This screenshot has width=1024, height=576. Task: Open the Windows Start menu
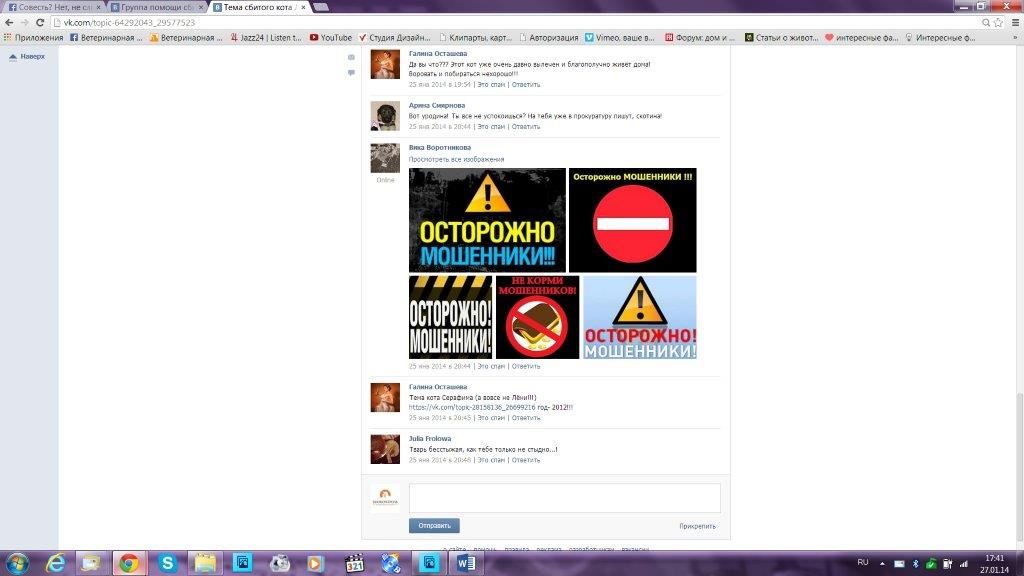tap(17, 563)
